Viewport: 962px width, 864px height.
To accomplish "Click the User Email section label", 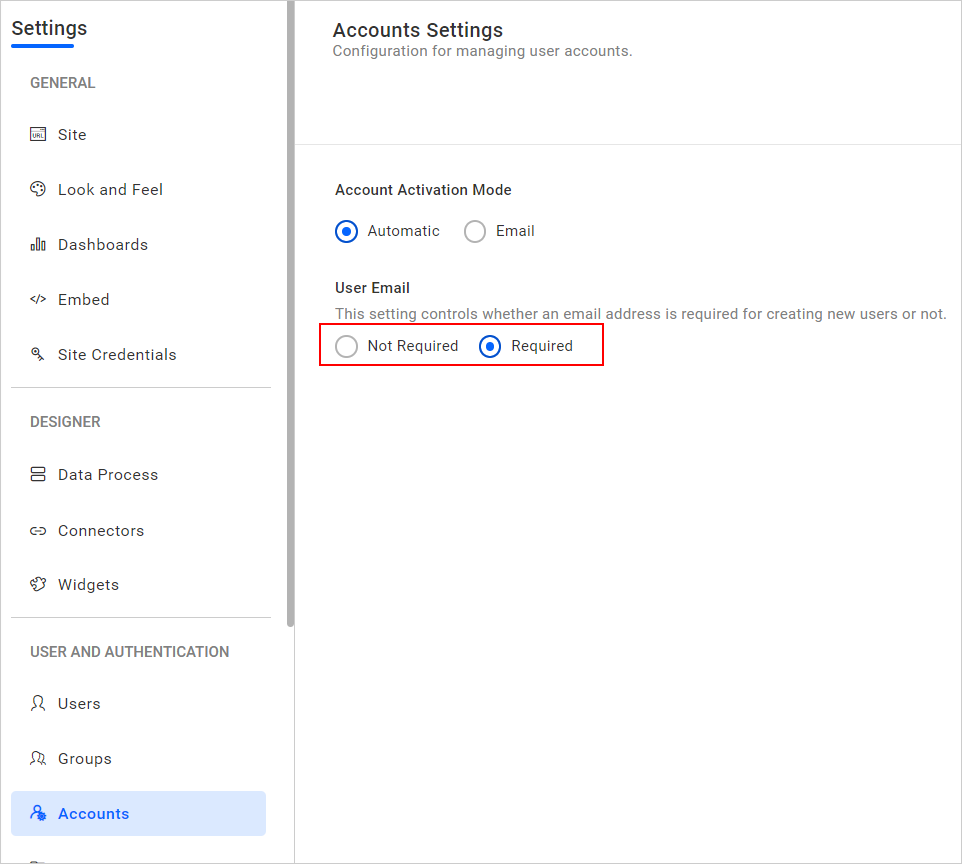I will point(372,288).
